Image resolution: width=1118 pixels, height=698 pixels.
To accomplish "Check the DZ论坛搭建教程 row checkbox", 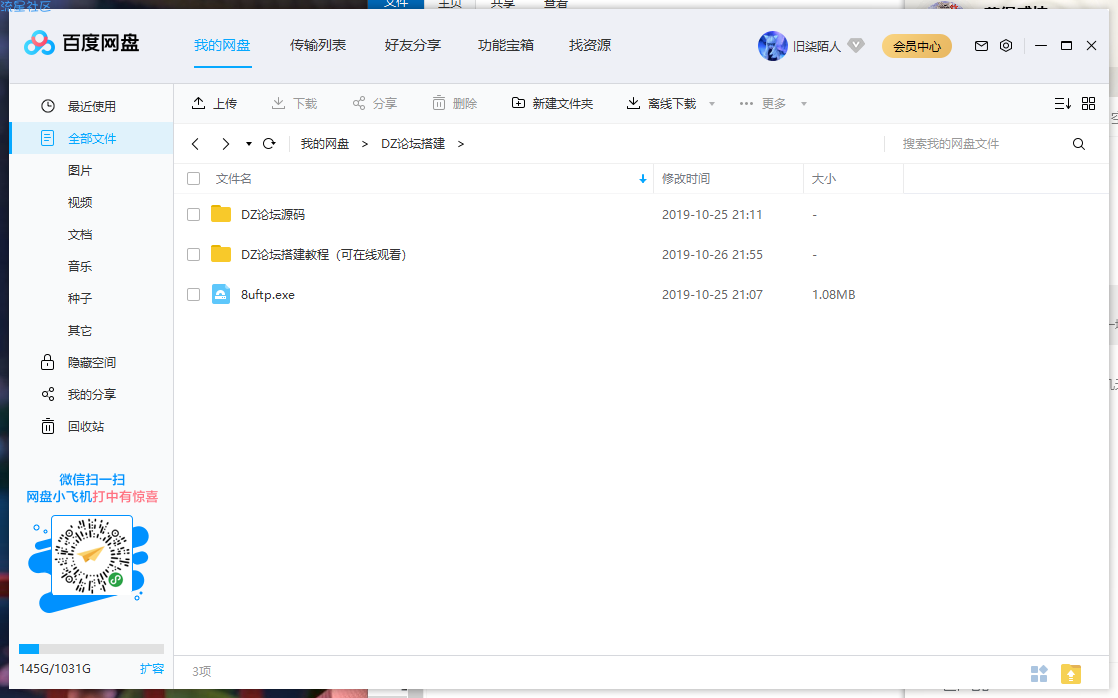I will [x=193, y=255].
